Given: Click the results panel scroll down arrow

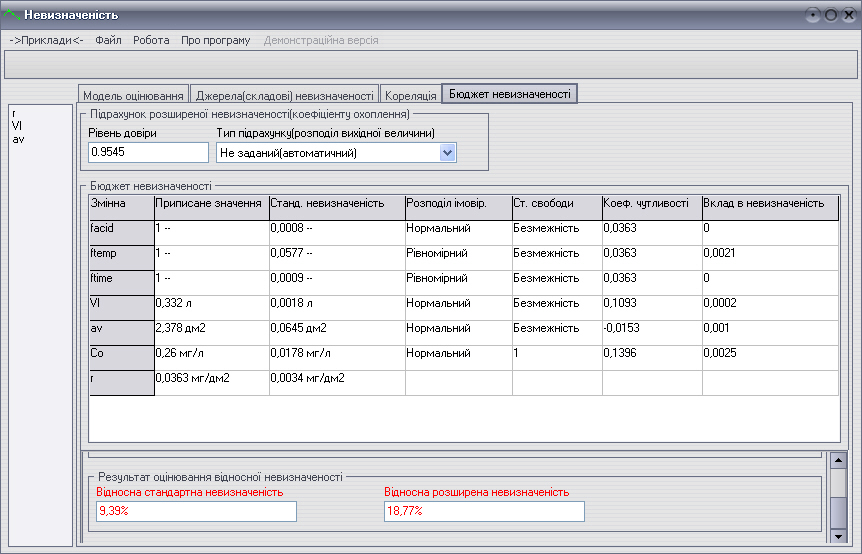Looking at the screenshot, I should pyautogui.click(x=838, y=536).
